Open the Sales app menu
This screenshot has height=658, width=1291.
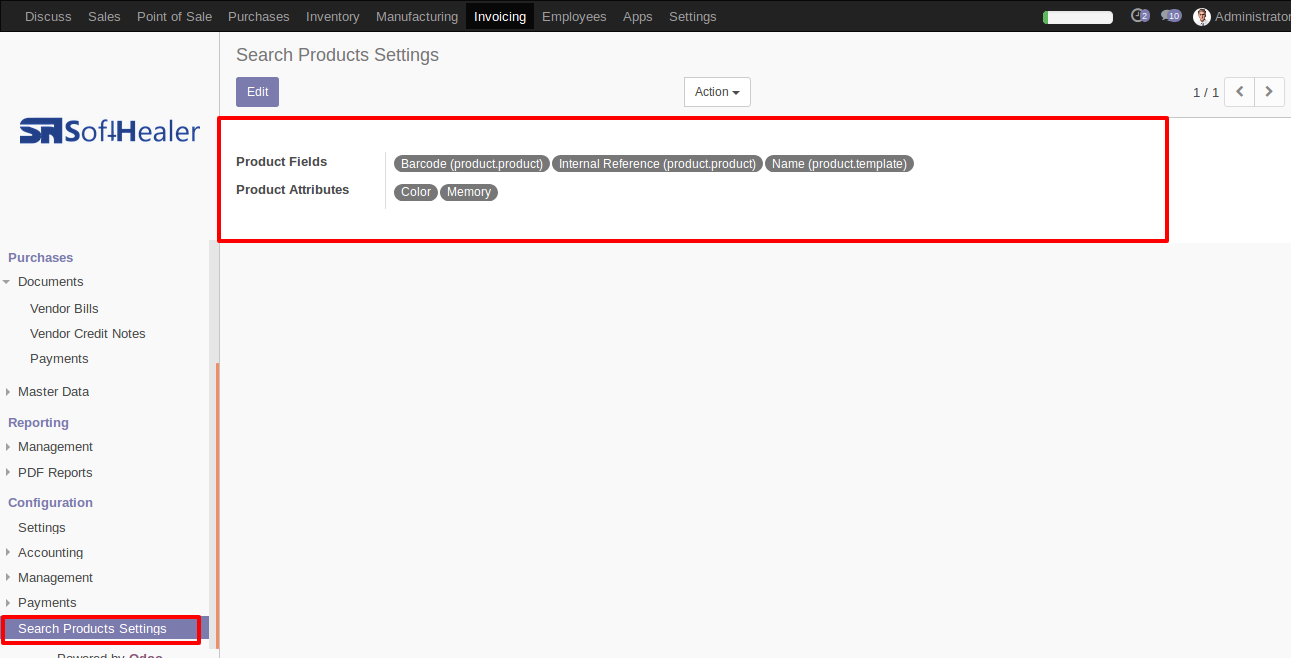click(104, 16)
